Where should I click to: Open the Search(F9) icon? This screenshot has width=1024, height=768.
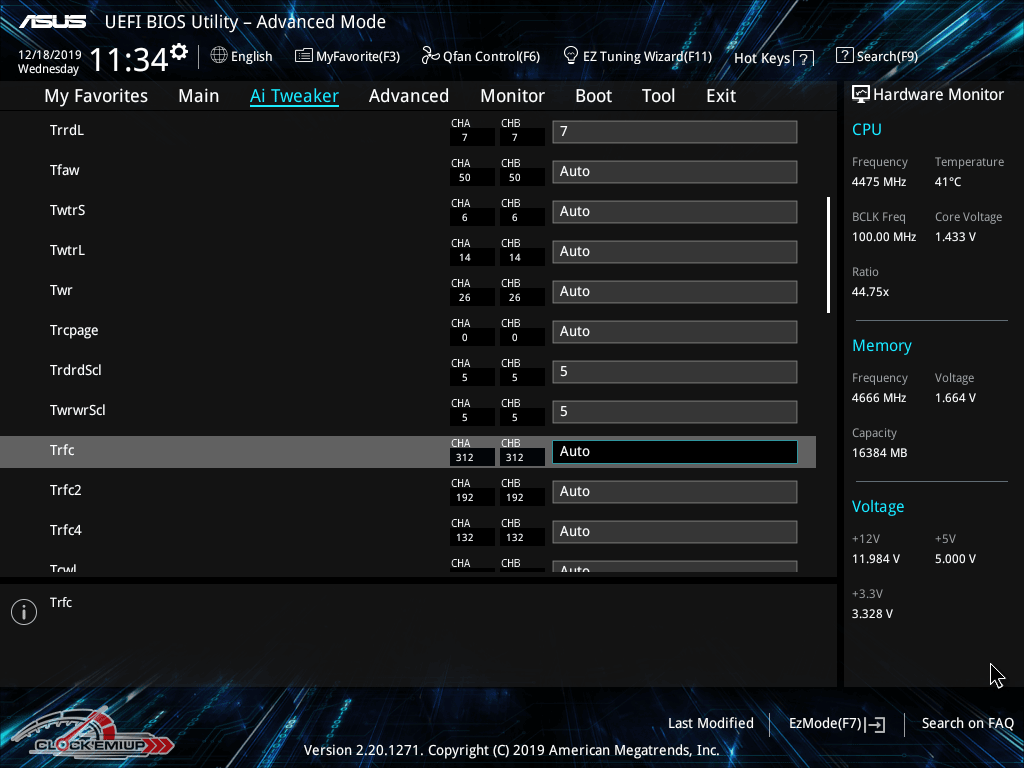point(844,56)
